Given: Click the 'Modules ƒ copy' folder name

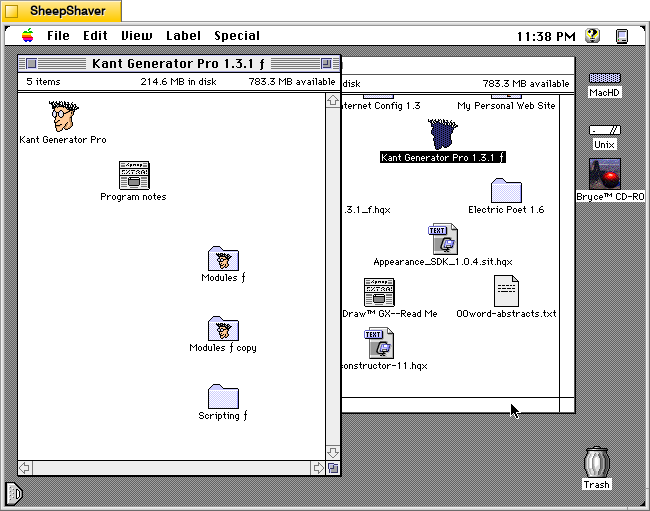Looking at the screenshot, I should tap(223, 348).
